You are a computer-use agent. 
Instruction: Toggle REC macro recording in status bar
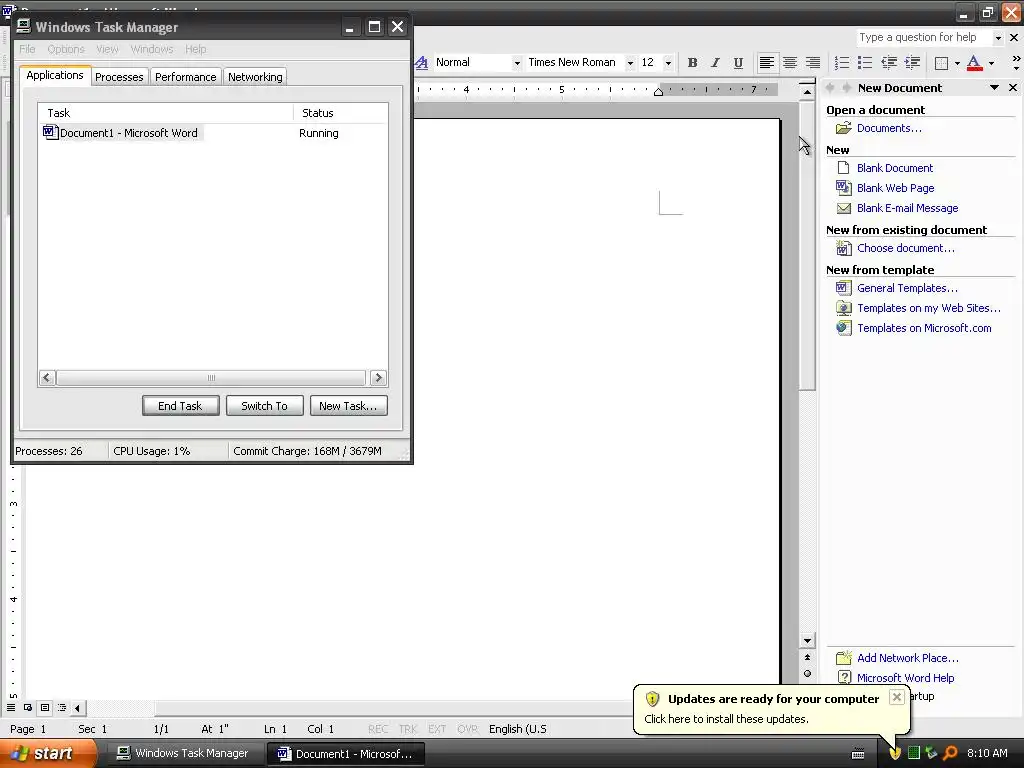tap(378, 729)
